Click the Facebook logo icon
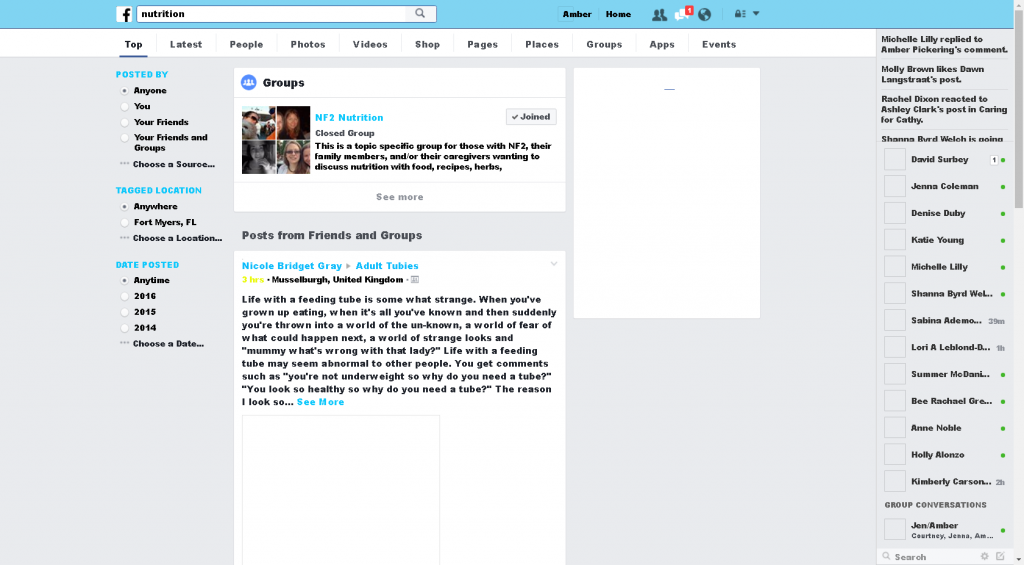Image resolution: width=1024 pixels, height=565 pixels. tap(124, 14)
